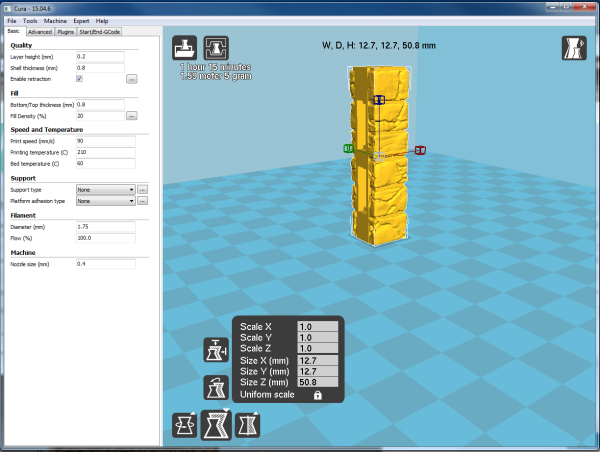Select the Mirror tool icon
Screen dimensions: 600x452
tap(246, 424)
